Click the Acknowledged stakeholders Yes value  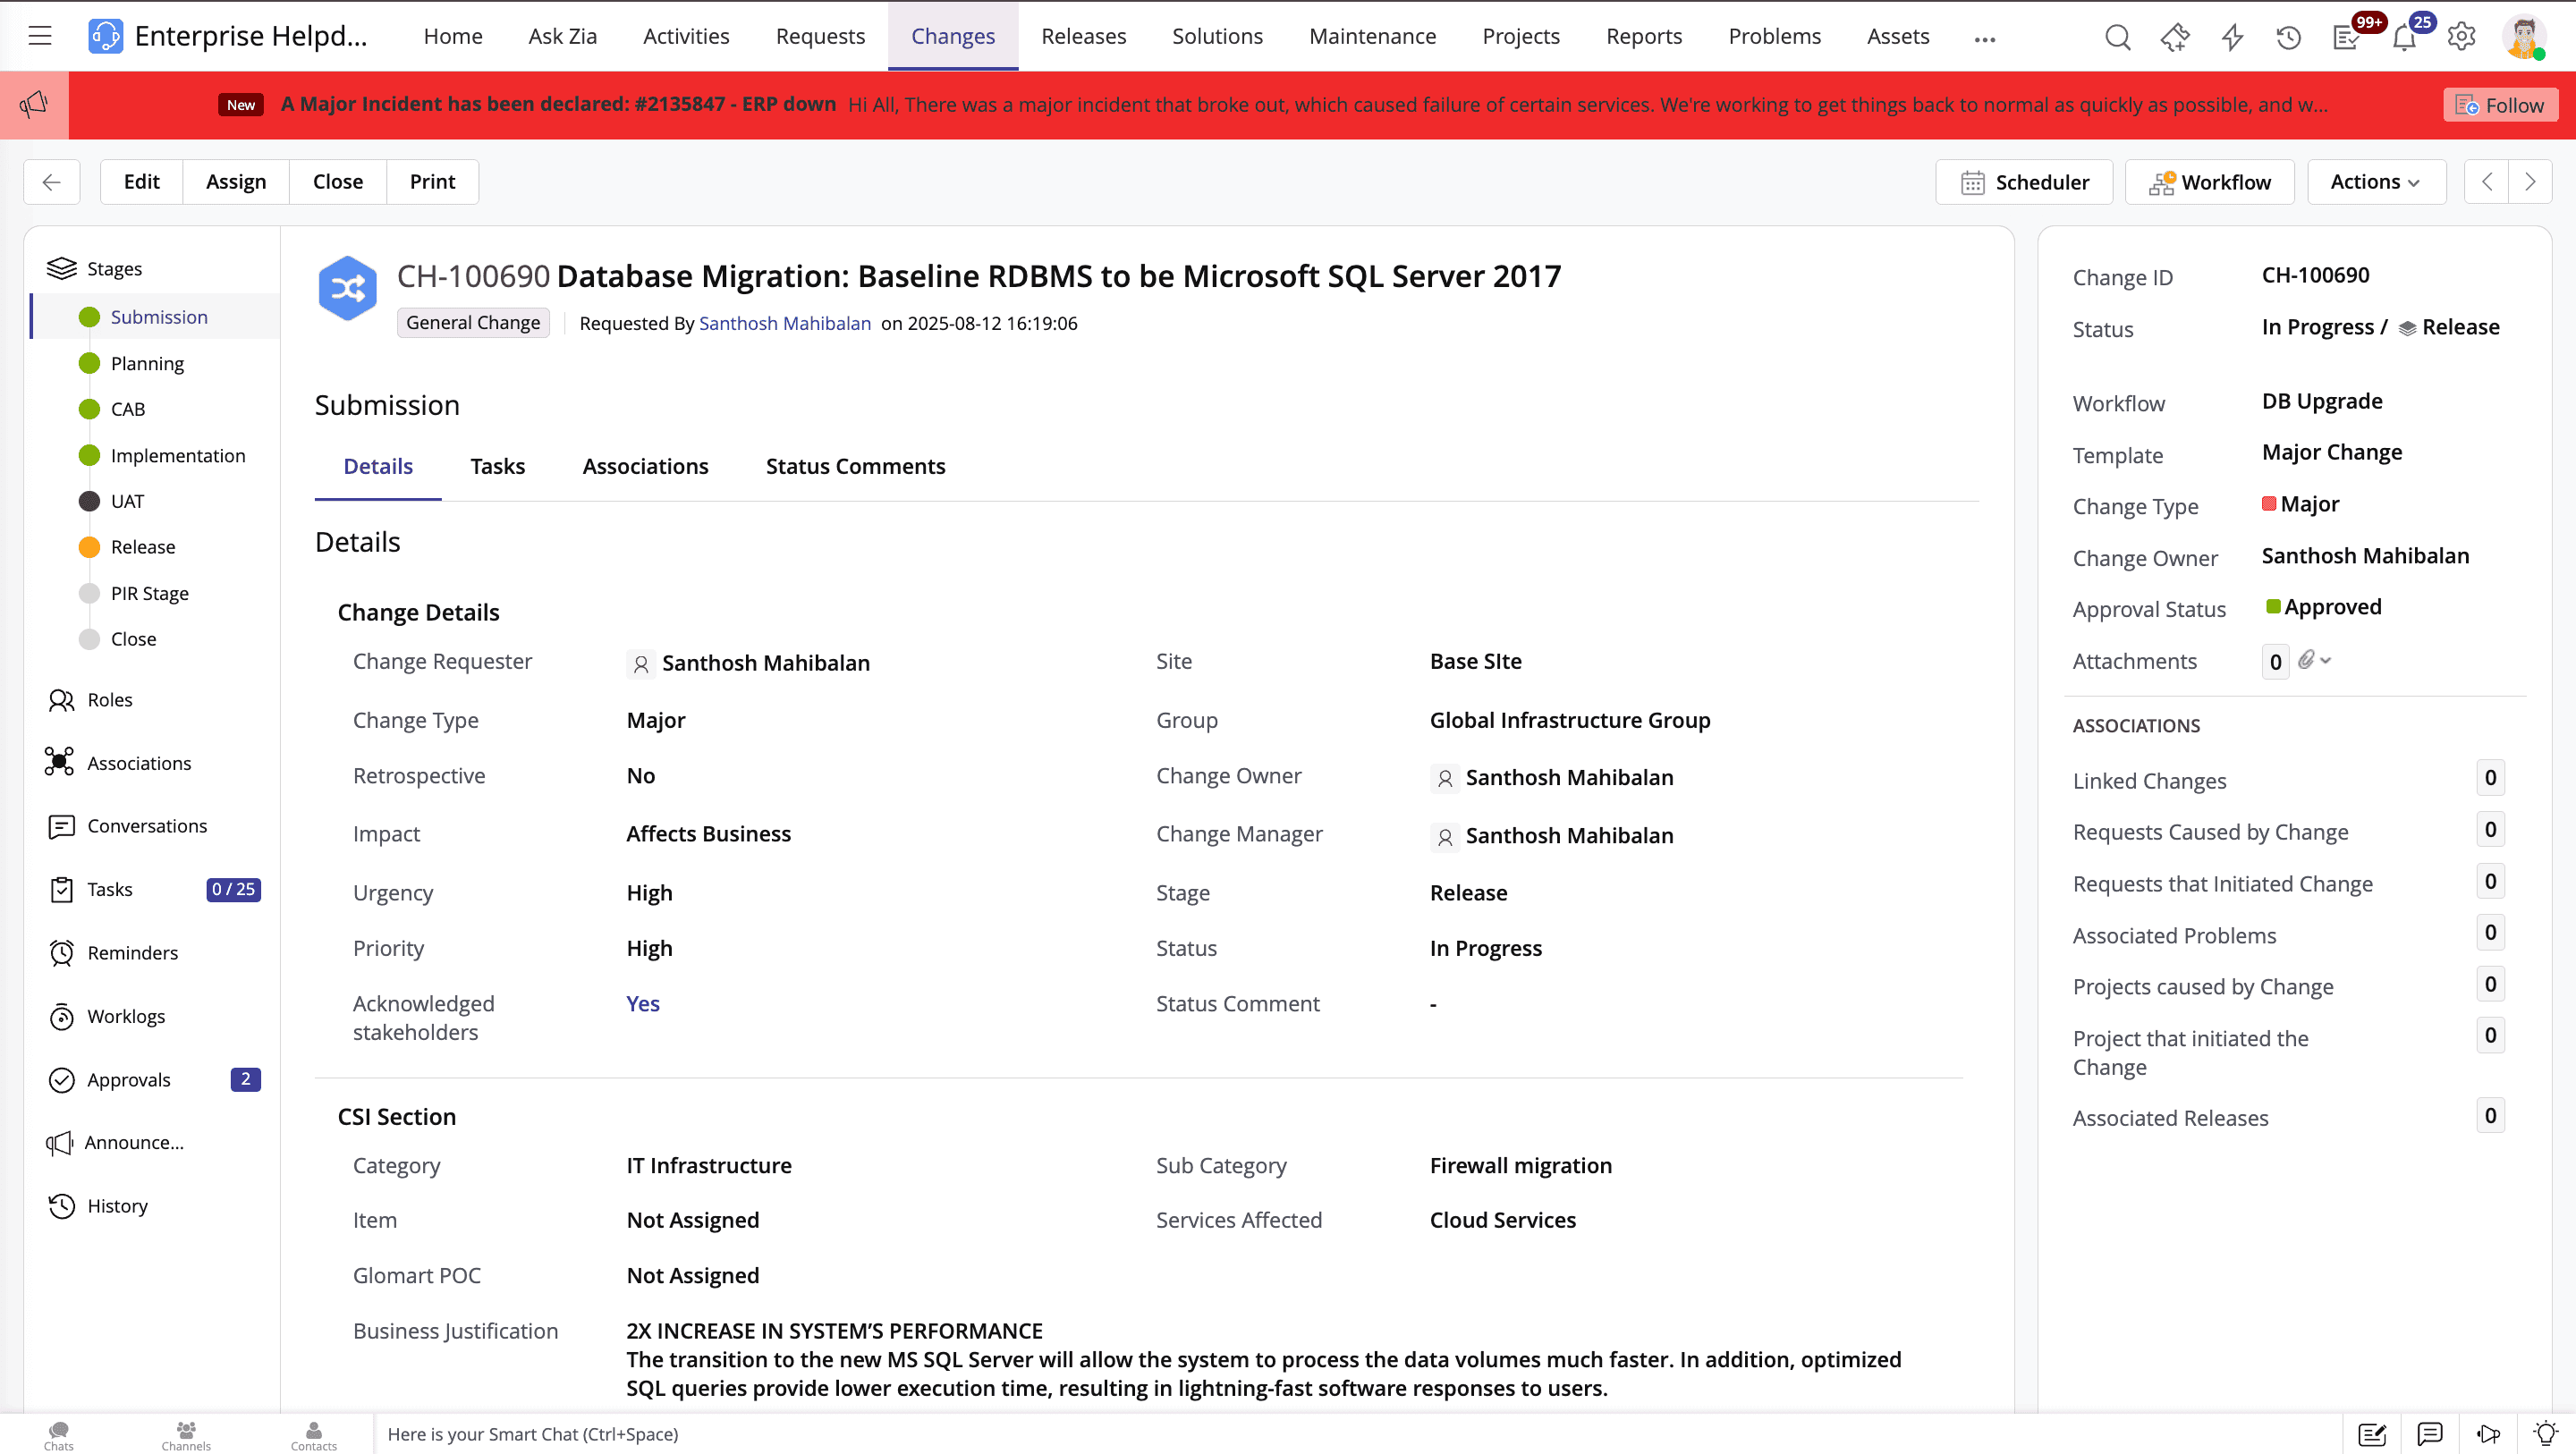pos(643,1003)
